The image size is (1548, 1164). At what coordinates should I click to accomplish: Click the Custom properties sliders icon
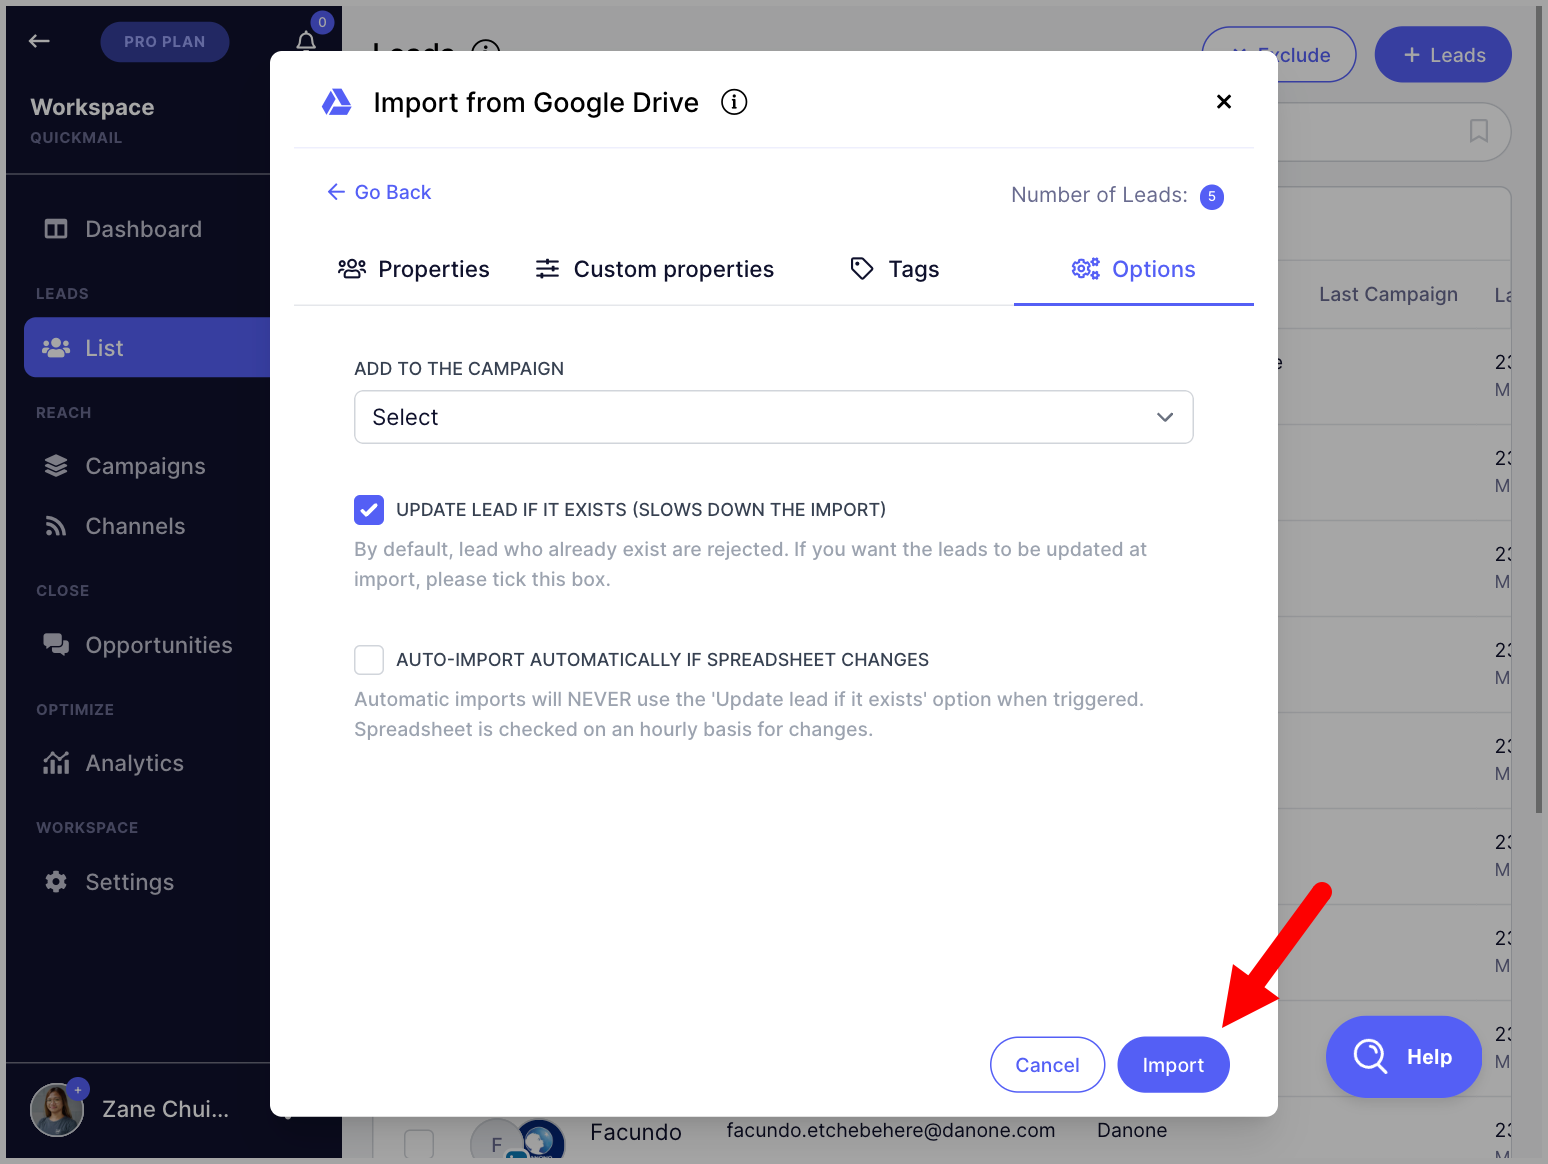pyautogui.click(x=547, y=269)
